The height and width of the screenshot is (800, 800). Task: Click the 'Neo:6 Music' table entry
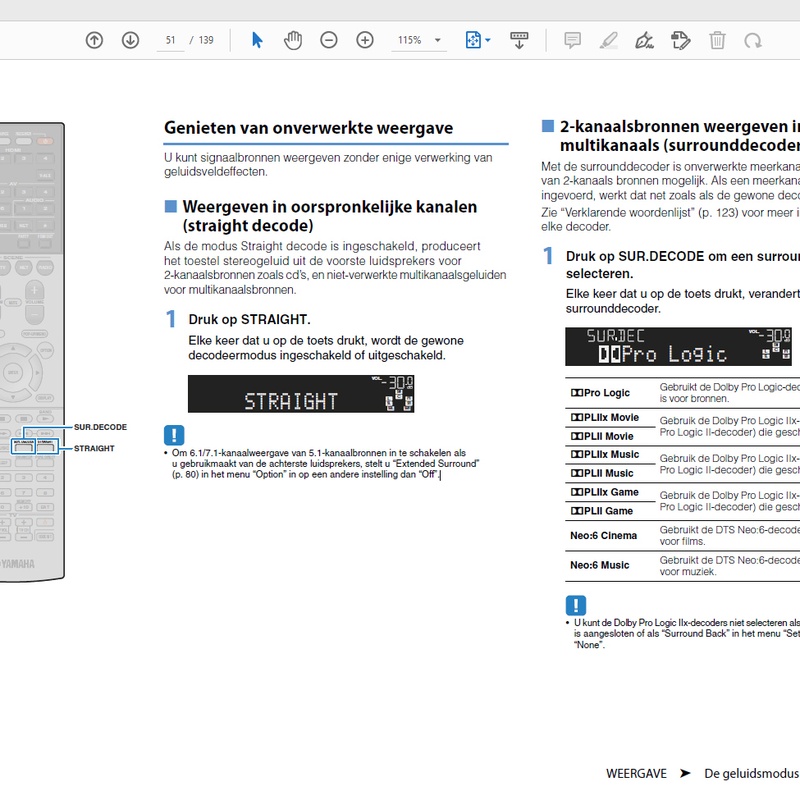[x=600, y=565]
